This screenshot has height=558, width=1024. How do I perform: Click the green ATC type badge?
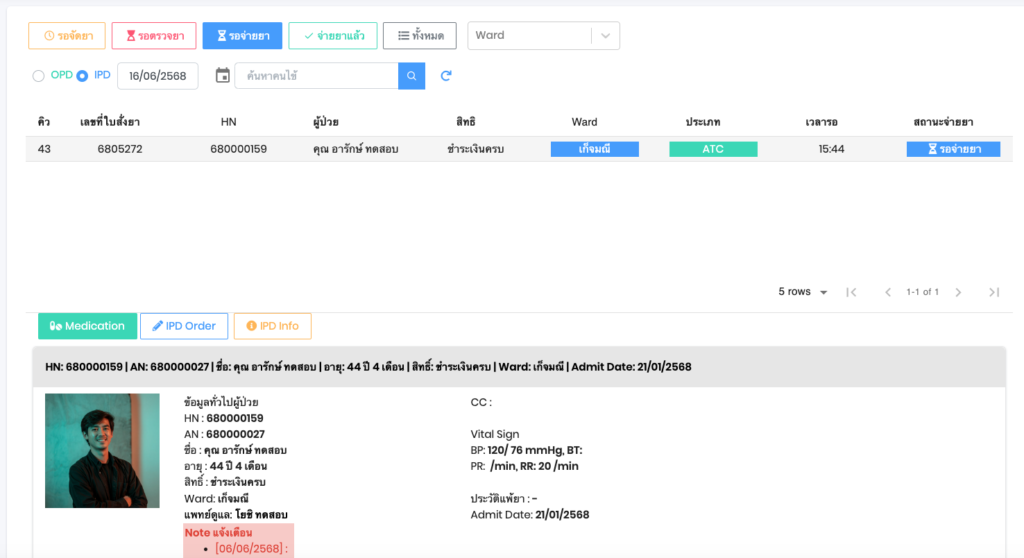[x=713, y=149]
